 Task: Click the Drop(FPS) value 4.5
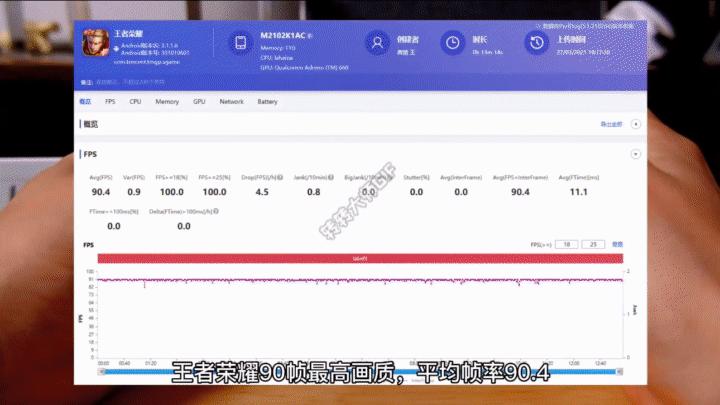pyautogui.click(x=262, y=192)
